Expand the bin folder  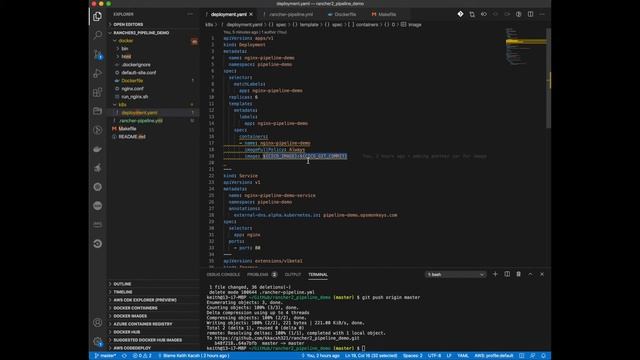click(124, 49)
